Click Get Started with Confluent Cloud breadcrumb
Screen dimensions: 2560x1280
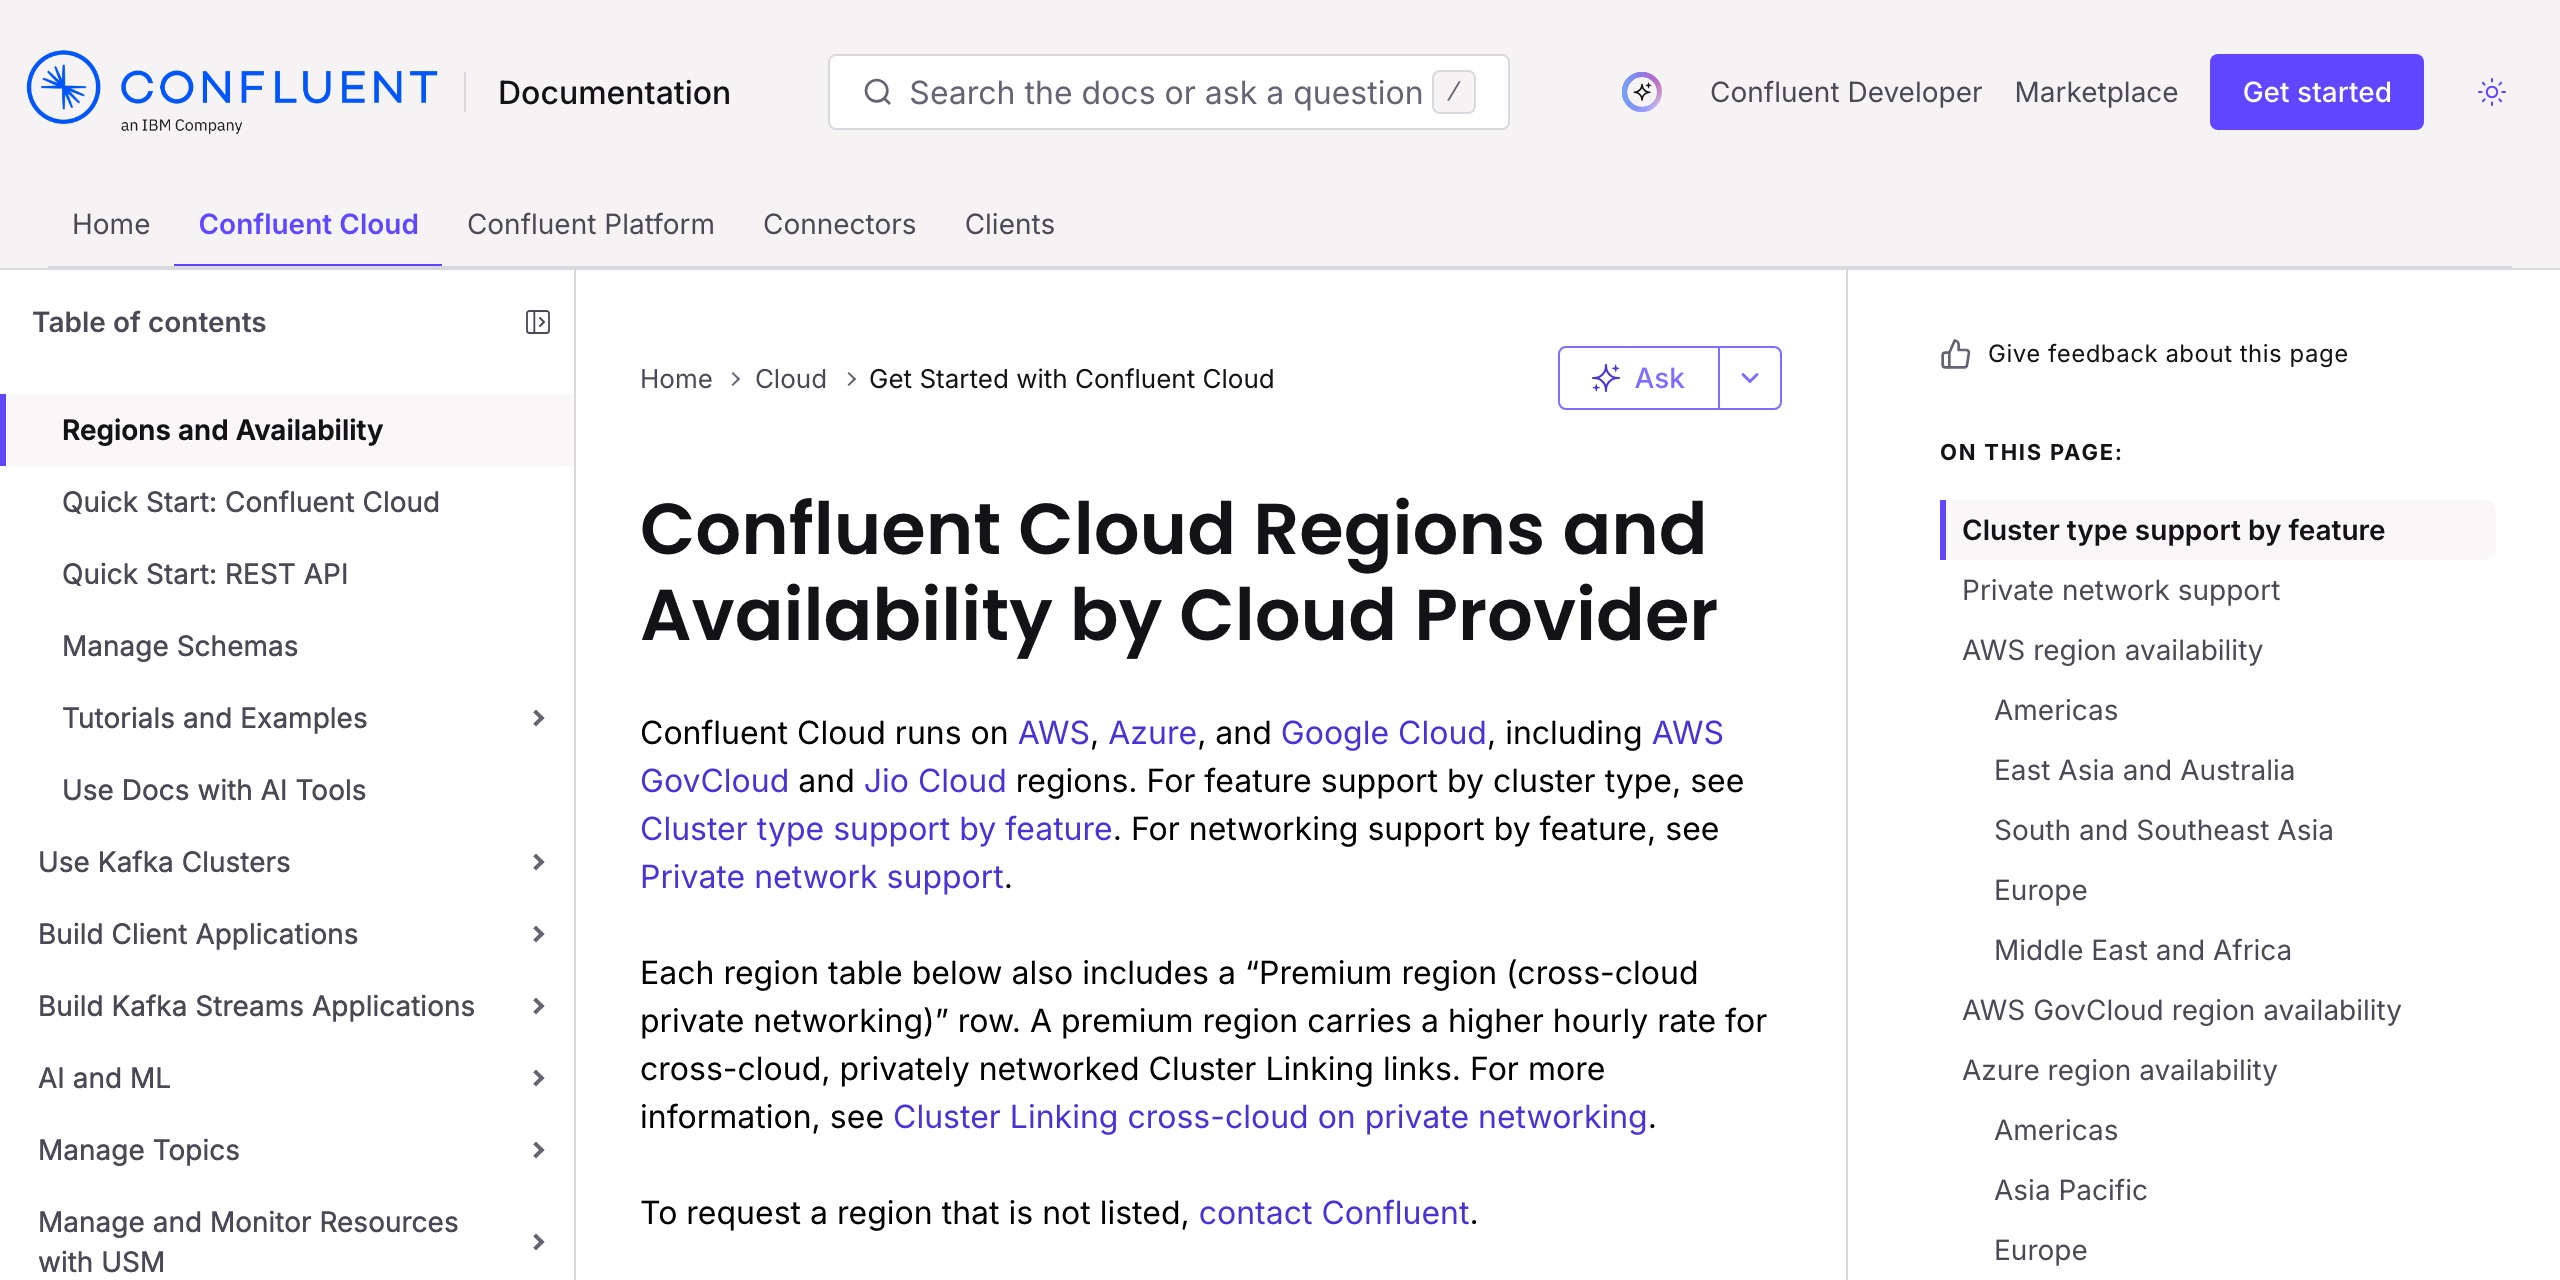[1071, 379]
